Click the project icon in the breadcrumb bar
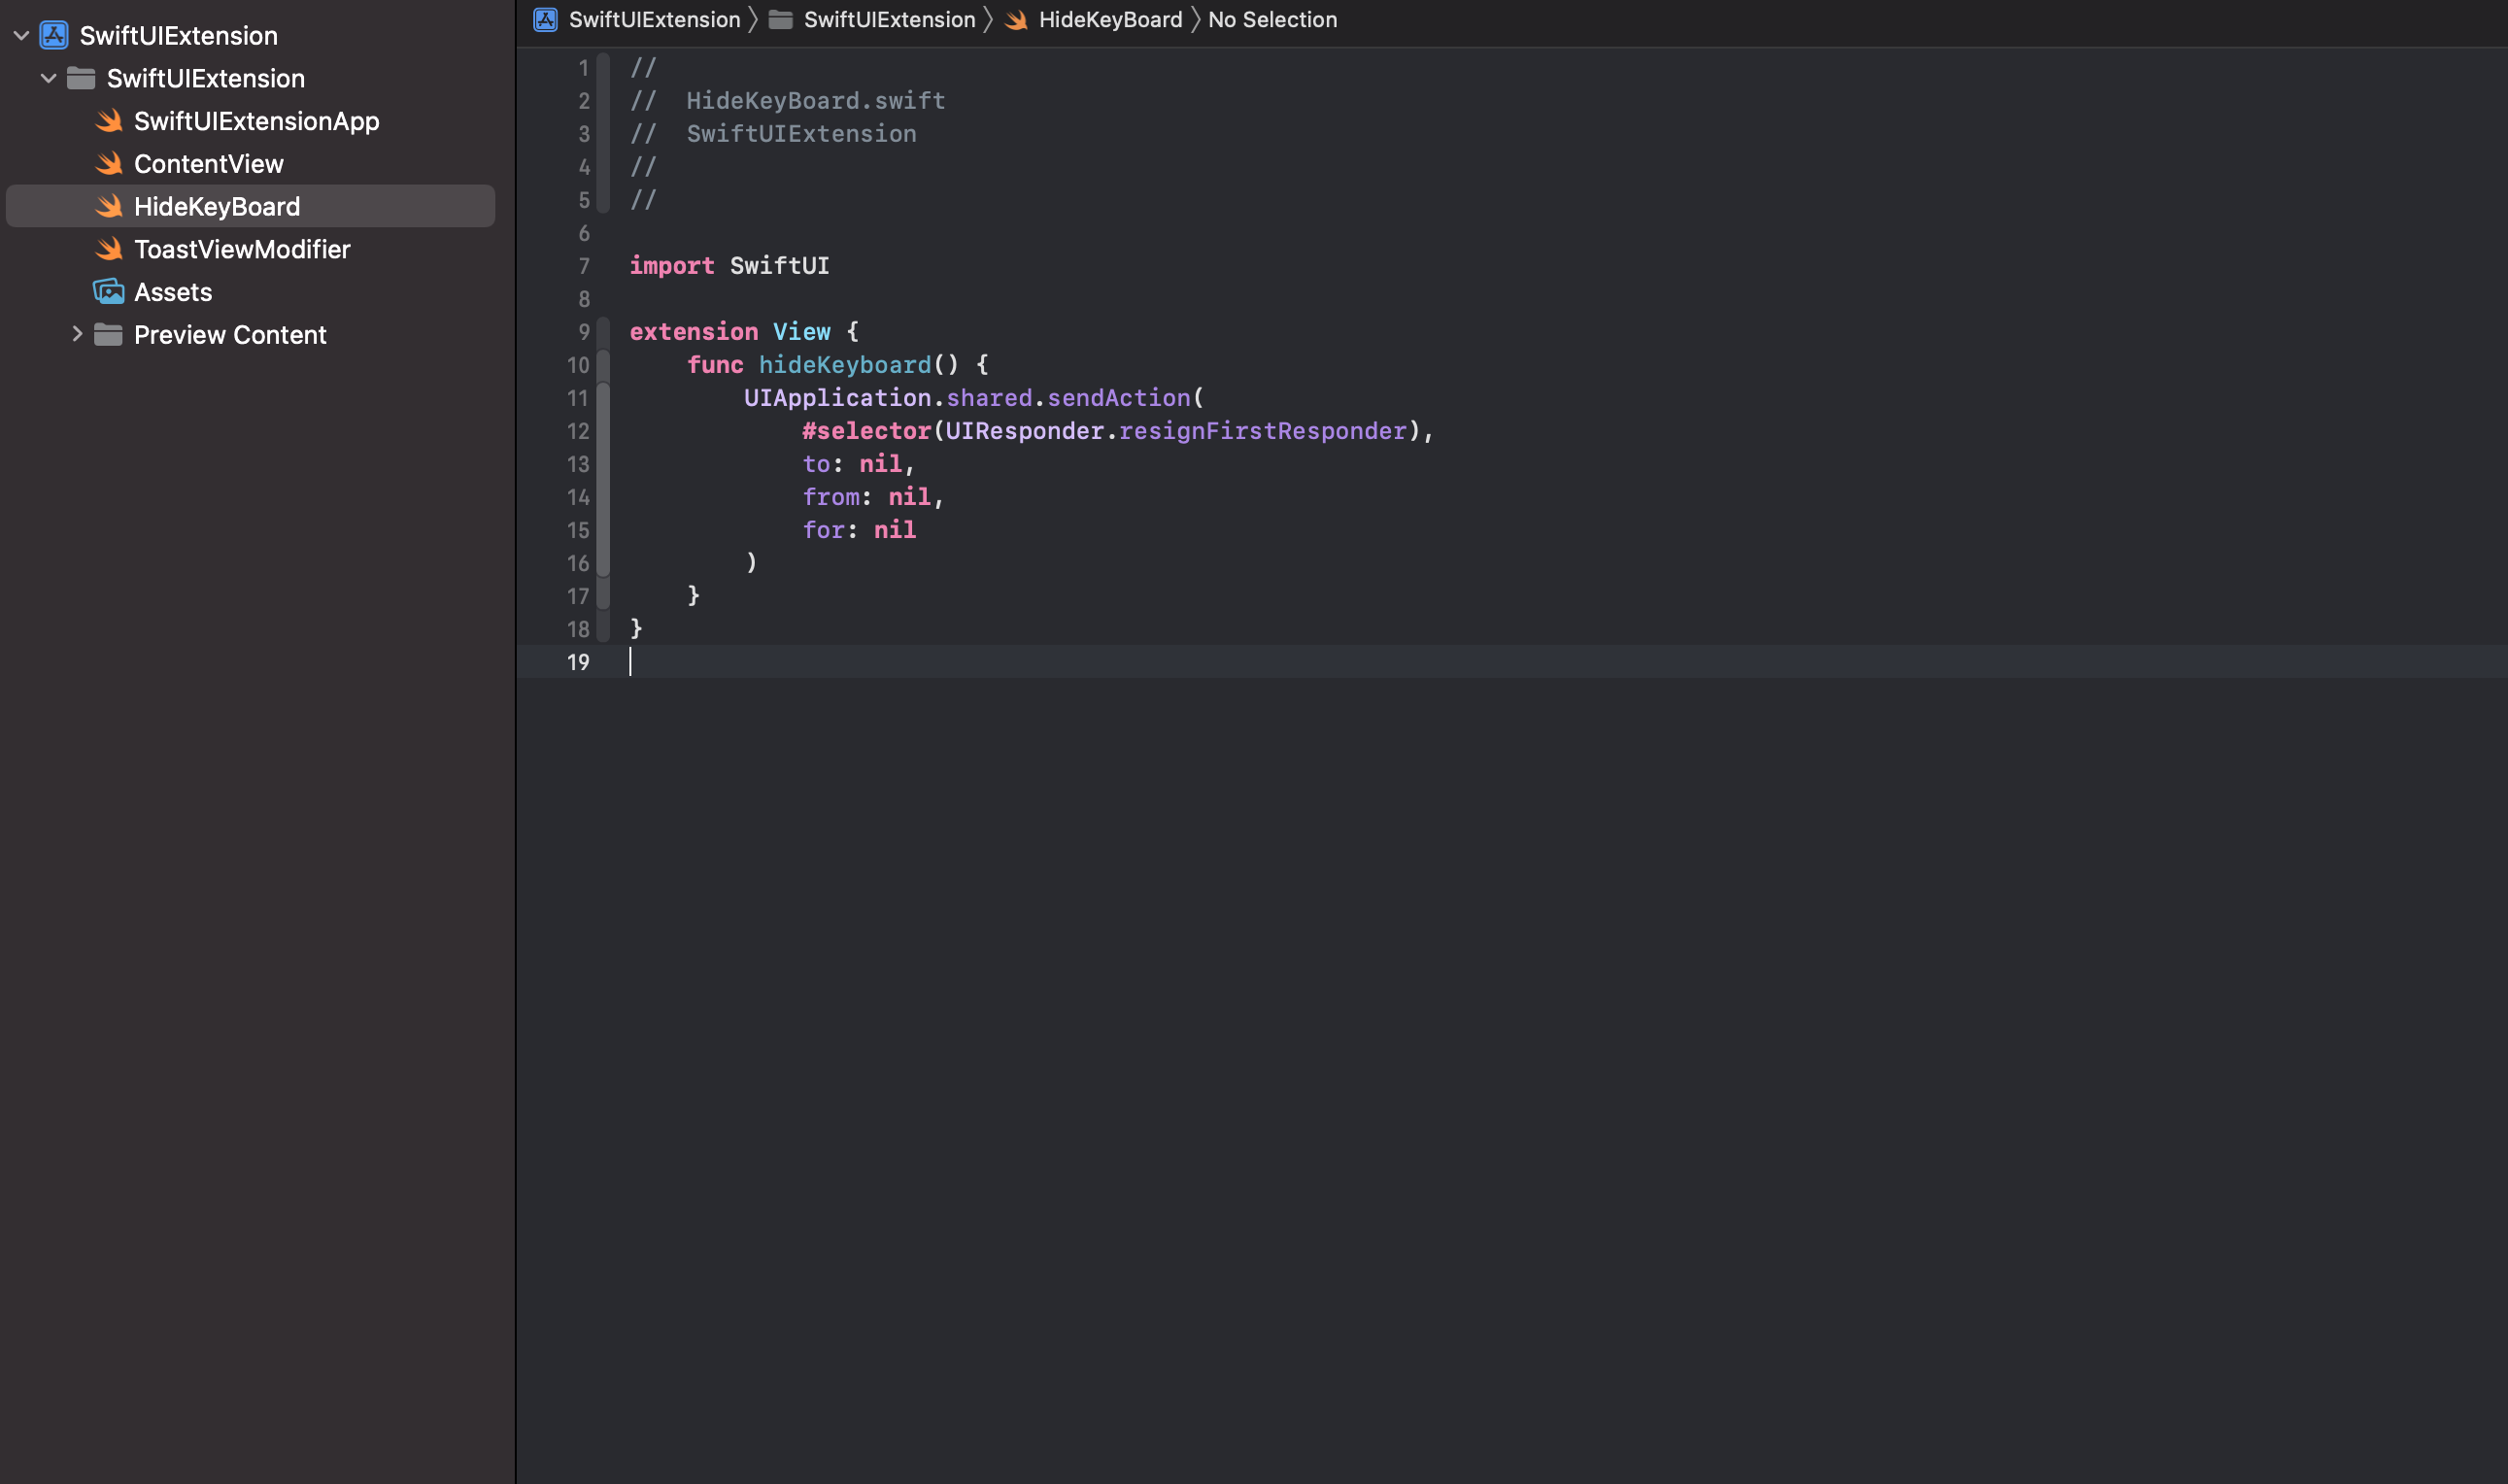This screenshot has height=1484, width=2508. (546, 20)
